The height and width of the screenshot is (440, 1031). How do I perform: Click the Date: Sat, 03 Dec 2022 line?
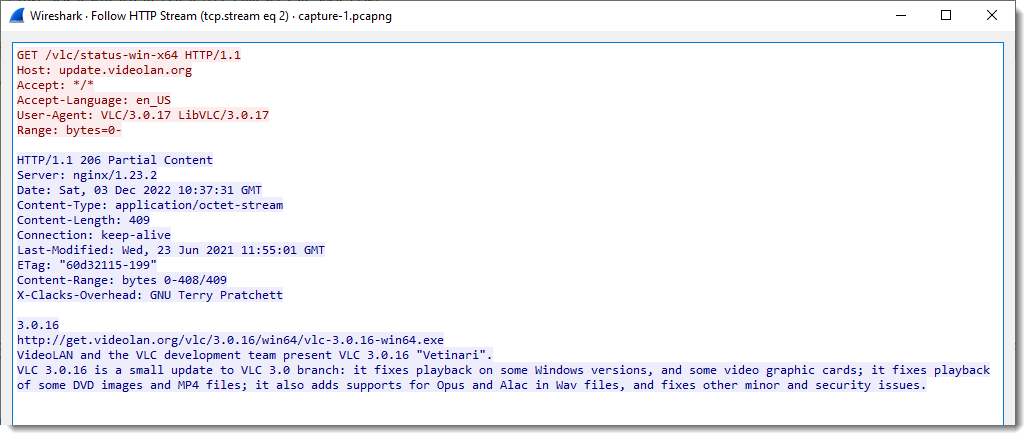click(x=139, y=190)
